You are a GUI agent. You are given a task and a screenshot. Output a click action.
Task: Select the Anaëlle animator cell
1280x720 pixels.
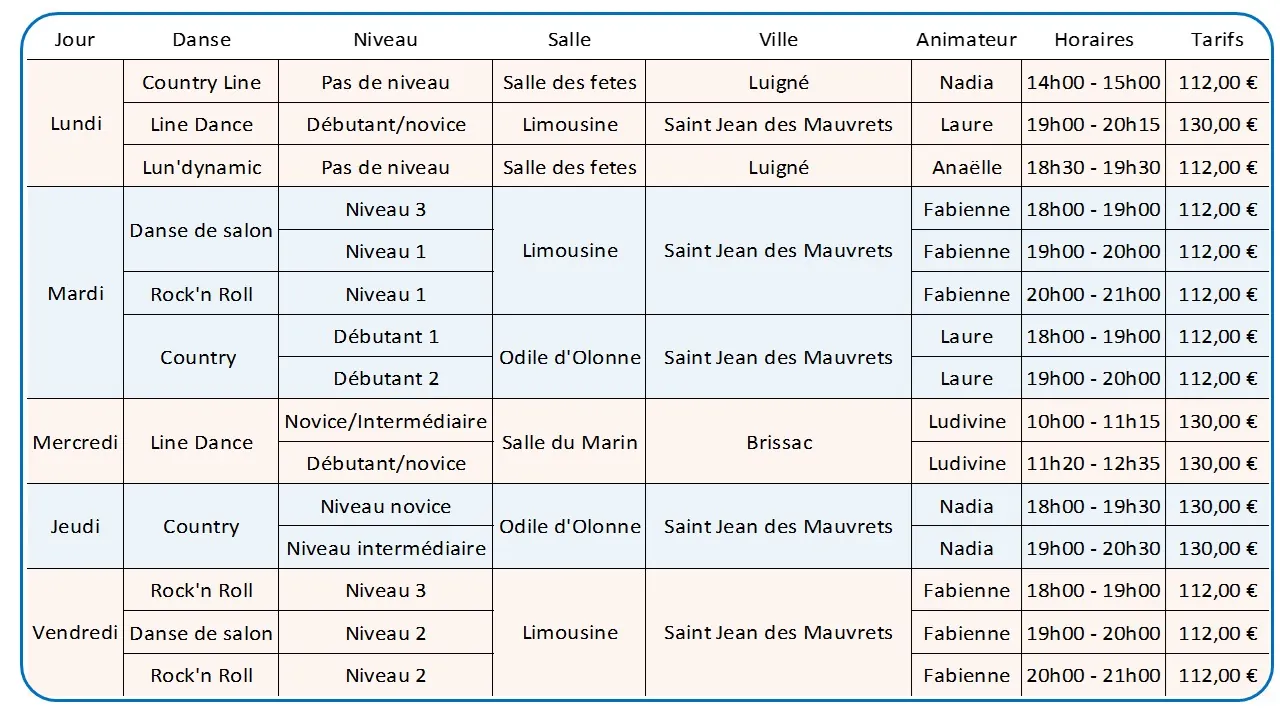coord(966,167)
